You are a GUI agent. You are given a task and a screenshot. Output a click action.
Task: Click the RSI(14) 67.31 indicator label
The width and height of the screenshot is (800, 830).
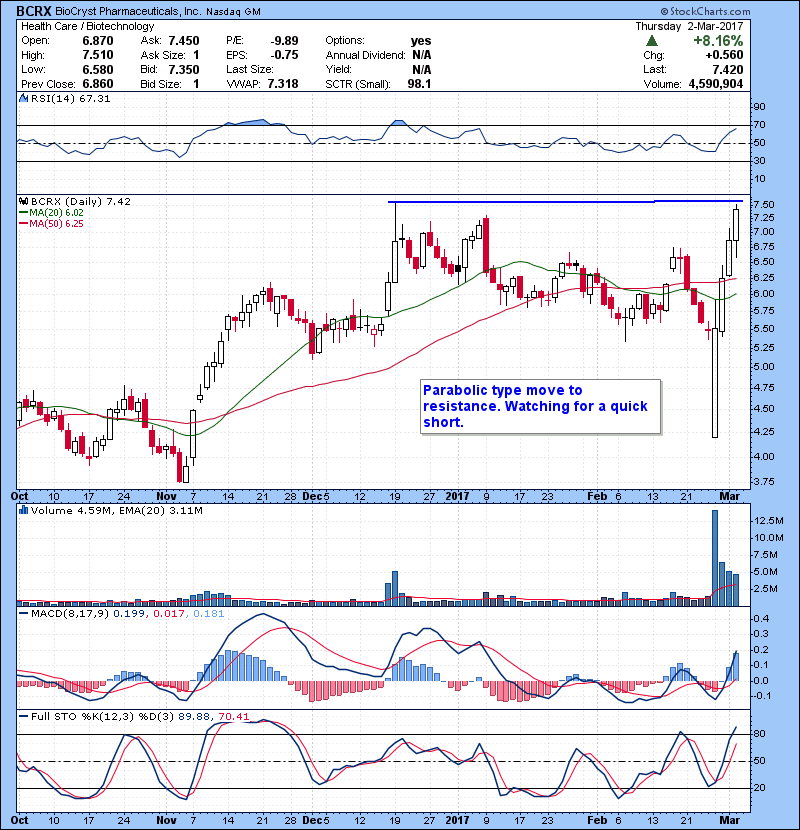point(70,98)
